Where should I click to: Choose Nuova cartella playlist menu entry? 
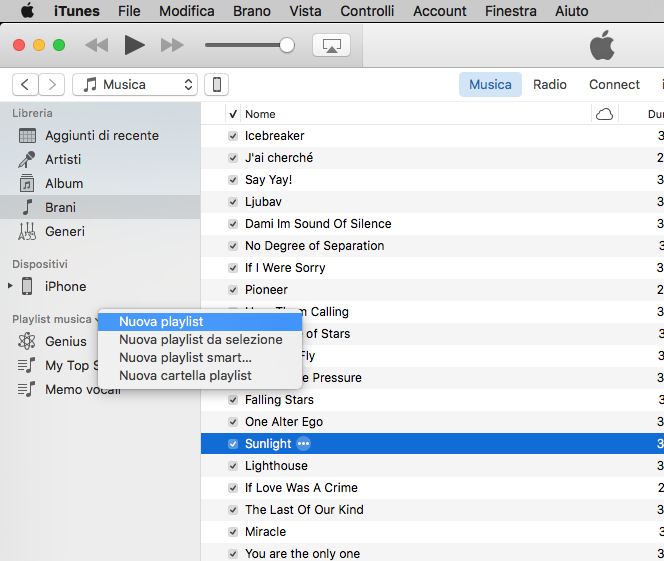pyautogui.click(x=200, y=376)
